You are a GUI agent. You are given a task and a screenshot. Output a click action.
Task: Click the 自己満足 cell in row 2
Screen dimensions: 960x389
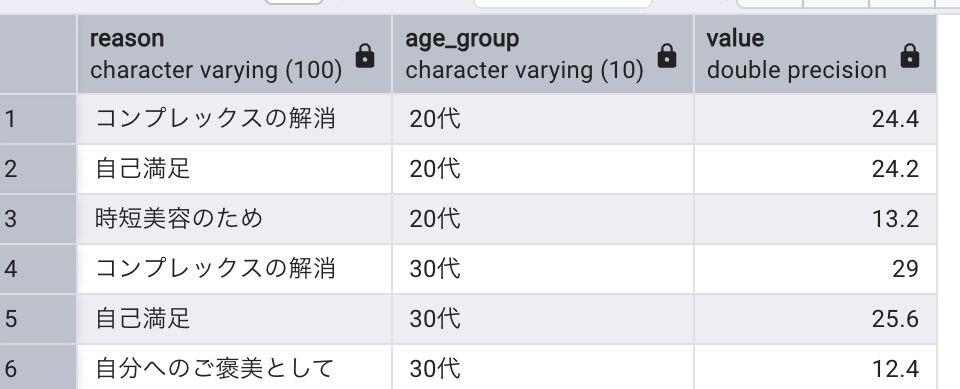coord(234,169)
